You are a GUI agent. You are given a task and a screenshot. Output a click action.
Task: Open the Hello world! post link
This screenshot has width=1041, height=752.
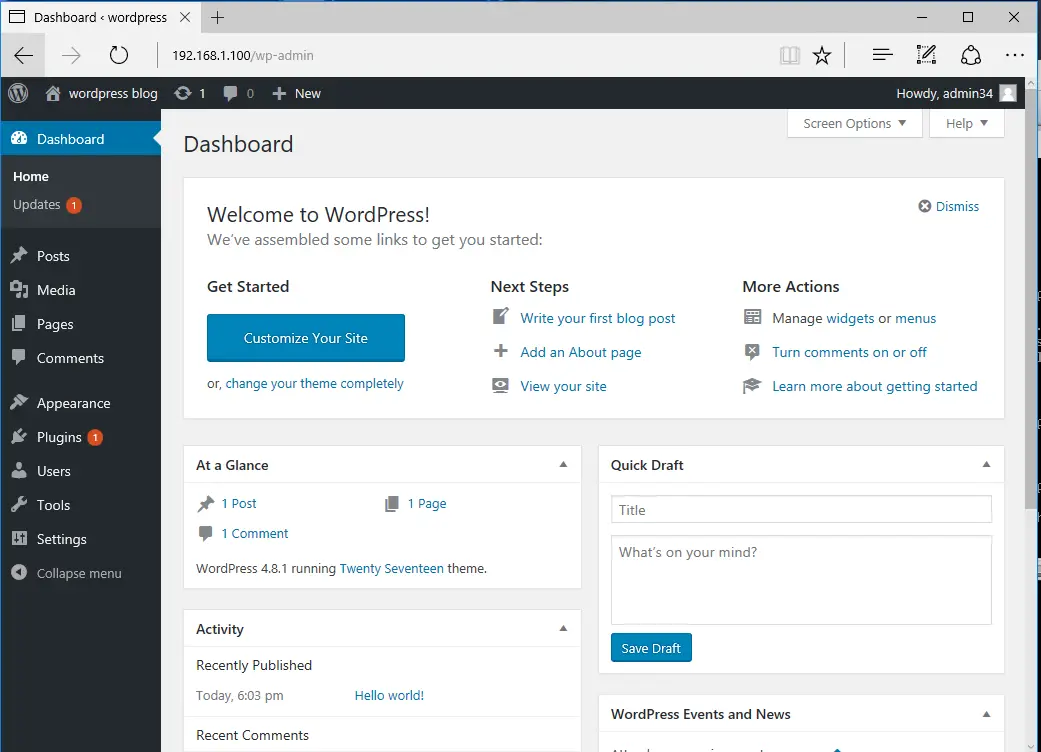389,695
